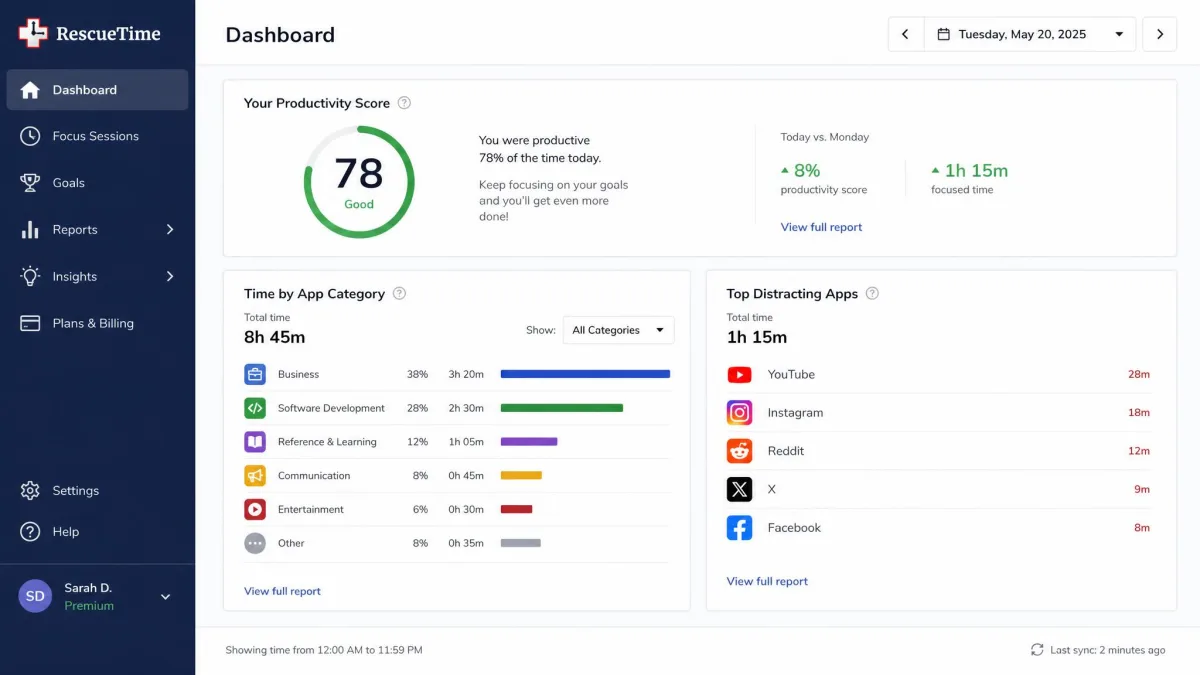Click the Communication megaphone icon
The image size is (1200, 675).
[255, 476]
